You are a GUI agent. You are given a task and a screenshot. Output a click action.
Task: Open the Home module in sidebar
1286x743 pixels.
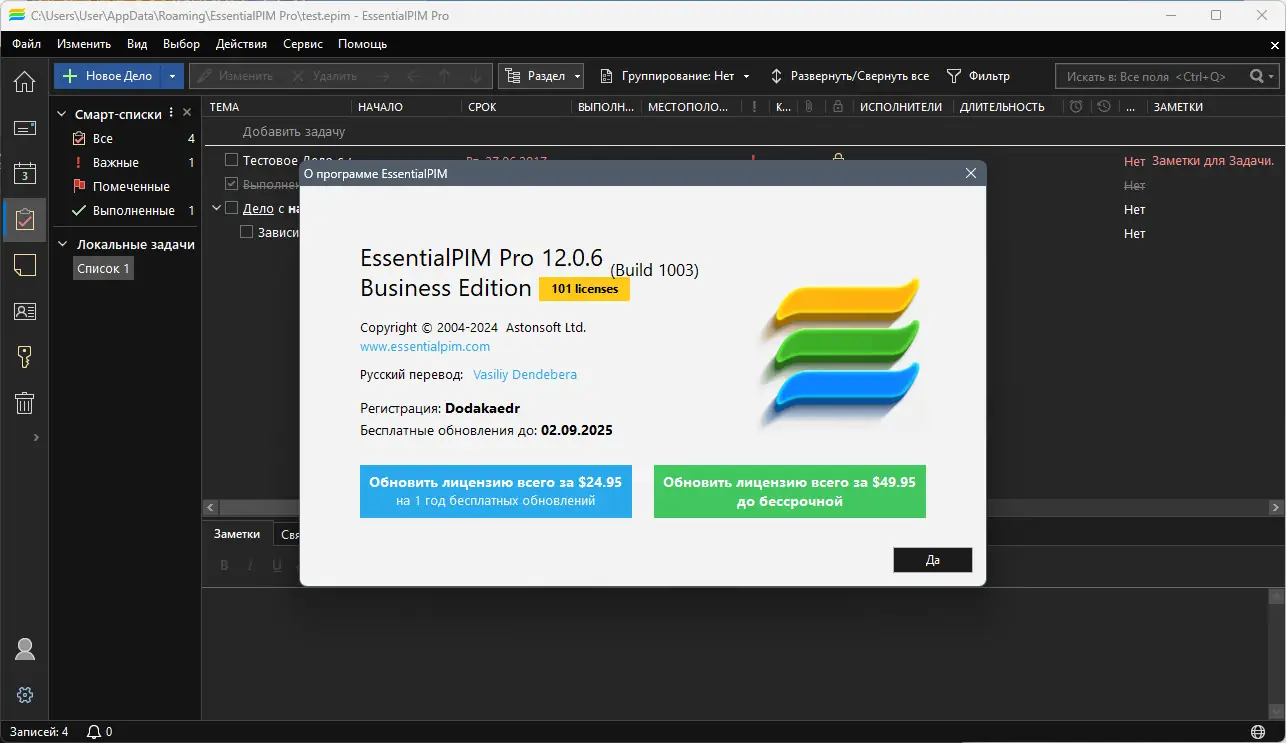tap(24, 81)
